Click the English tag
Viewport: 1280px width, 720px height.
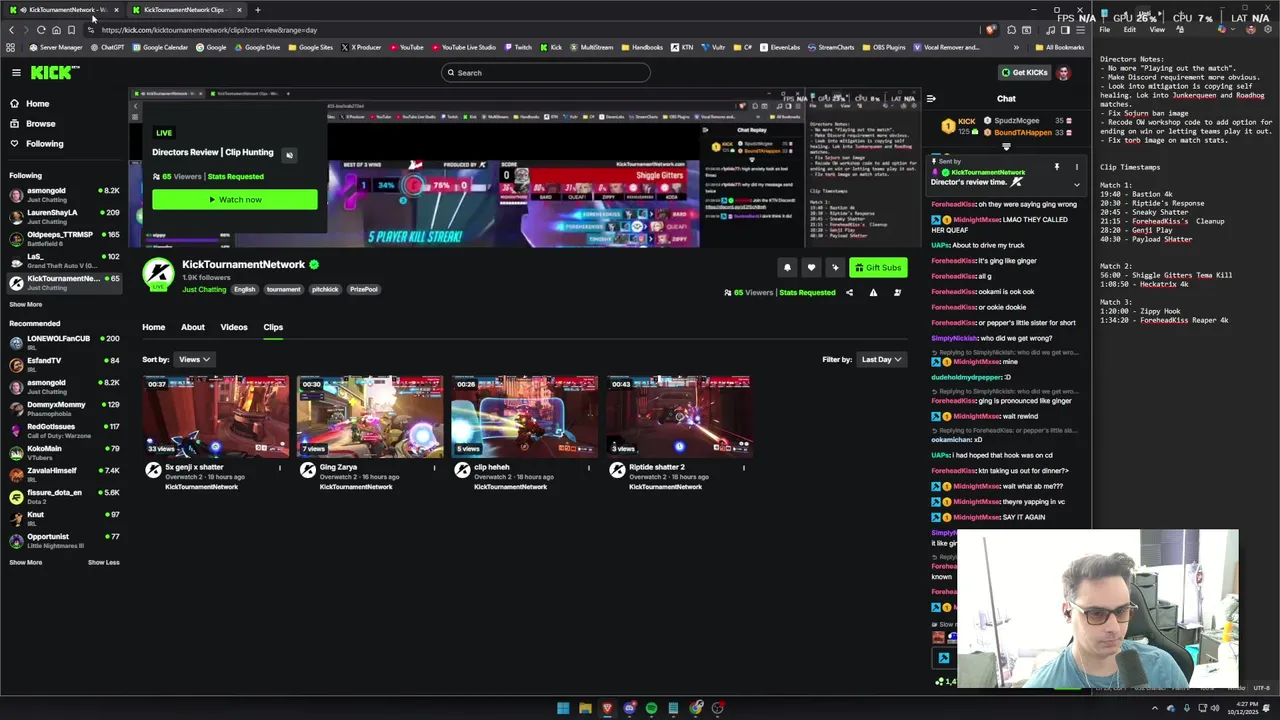tap(245, 289)
